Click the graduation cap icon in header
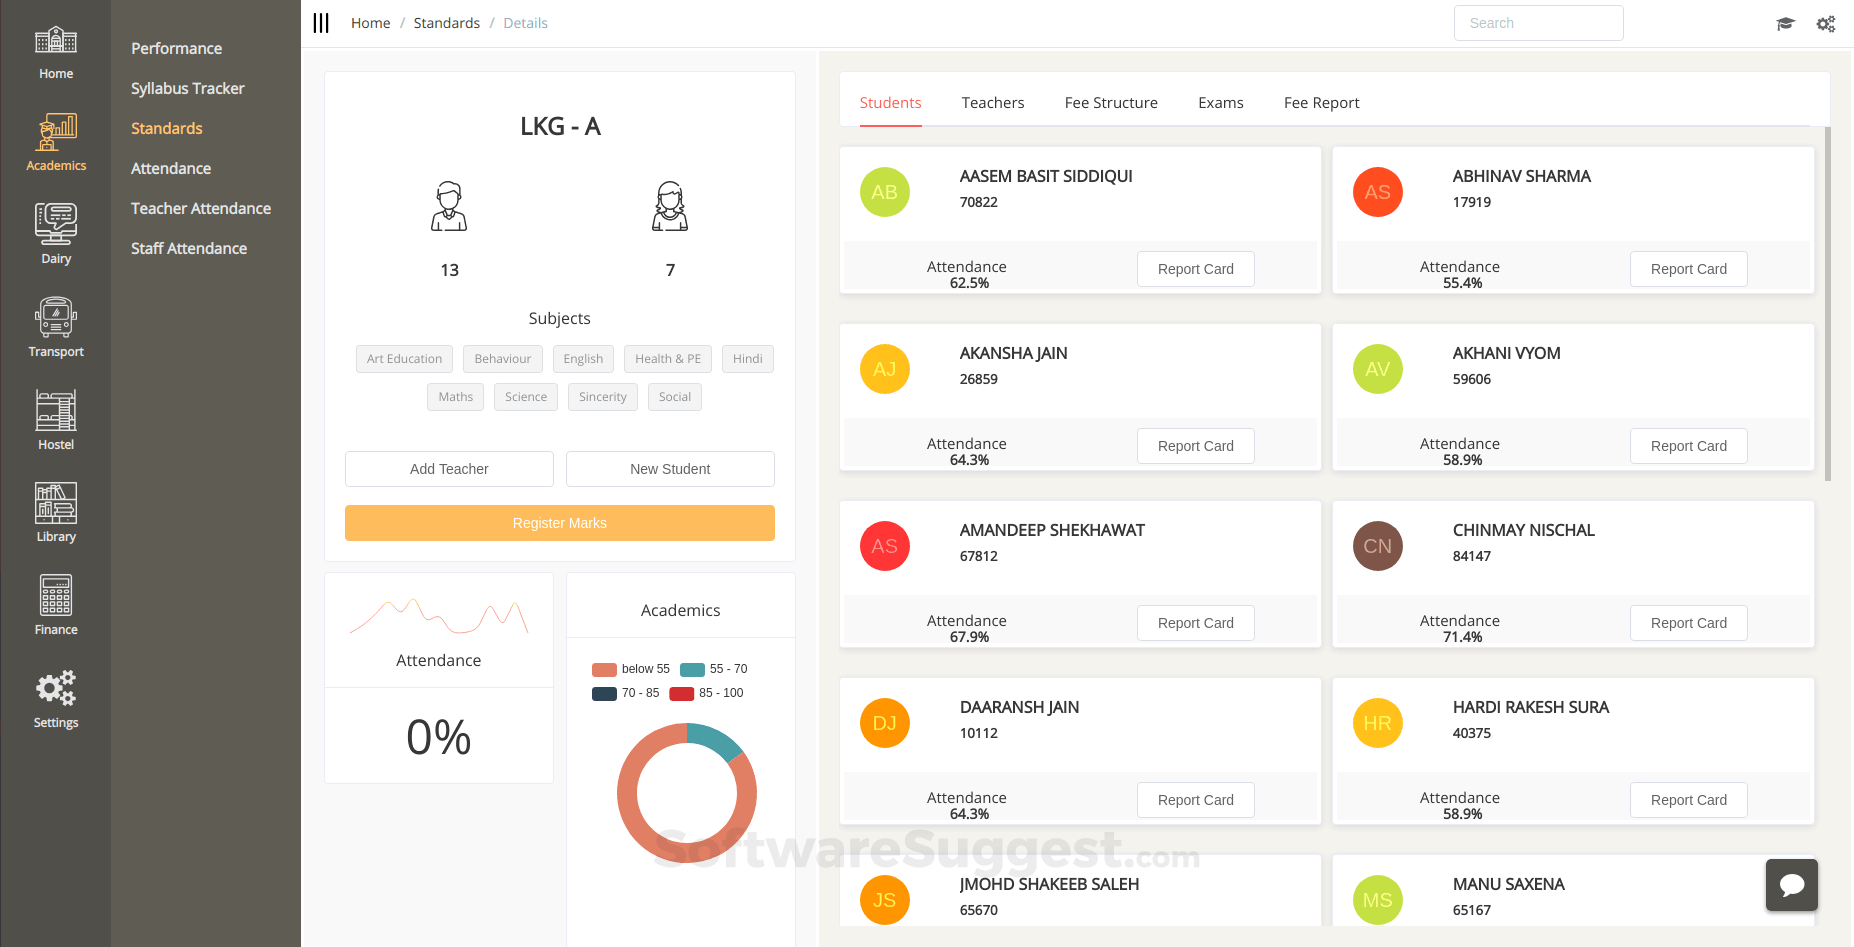 pos(1785,23)
